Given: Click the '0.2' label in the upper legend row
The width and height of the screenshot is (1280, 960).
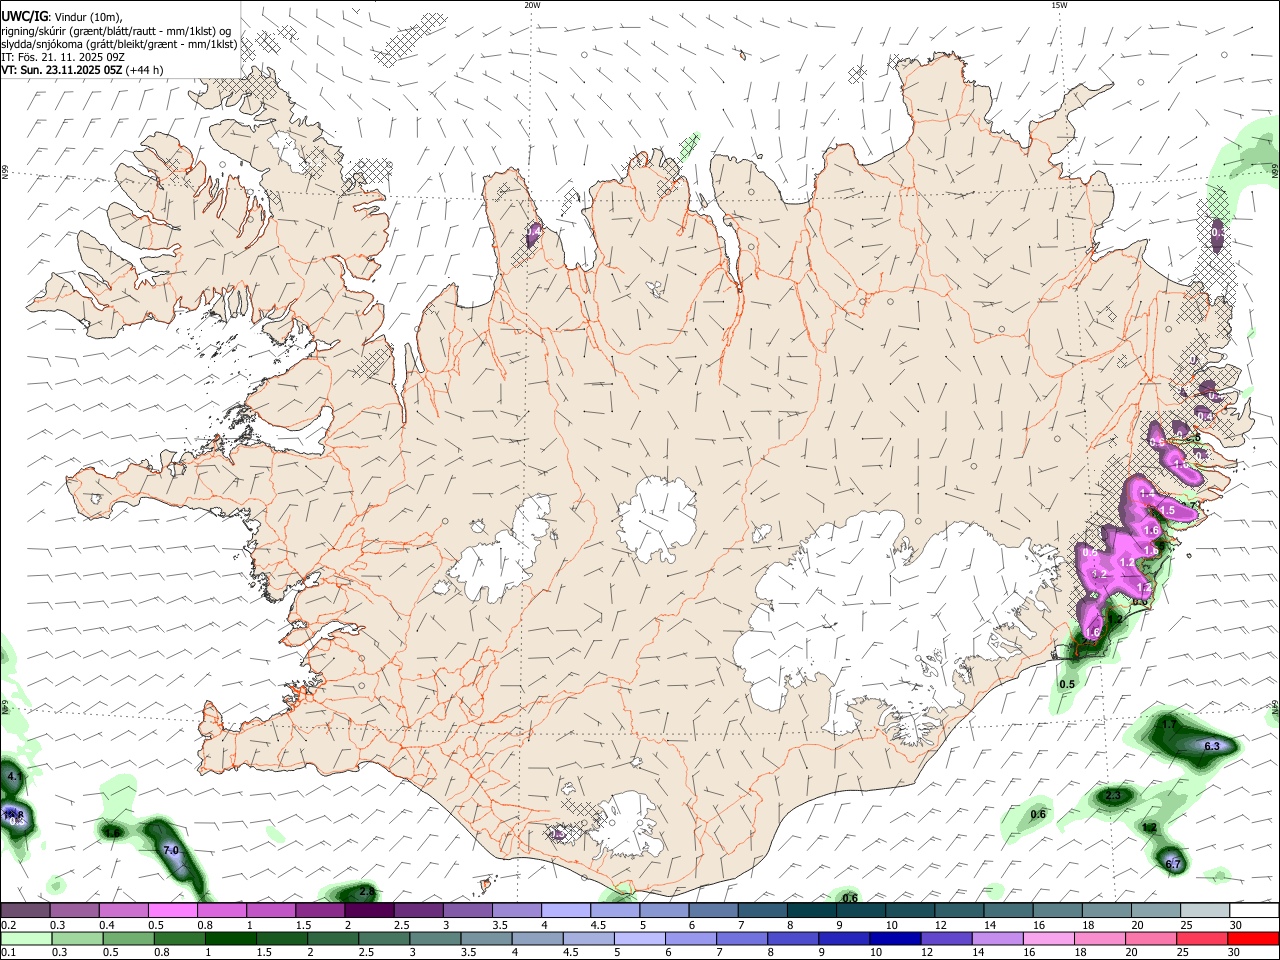Looking at the screenshot, I should click(7, 925).
